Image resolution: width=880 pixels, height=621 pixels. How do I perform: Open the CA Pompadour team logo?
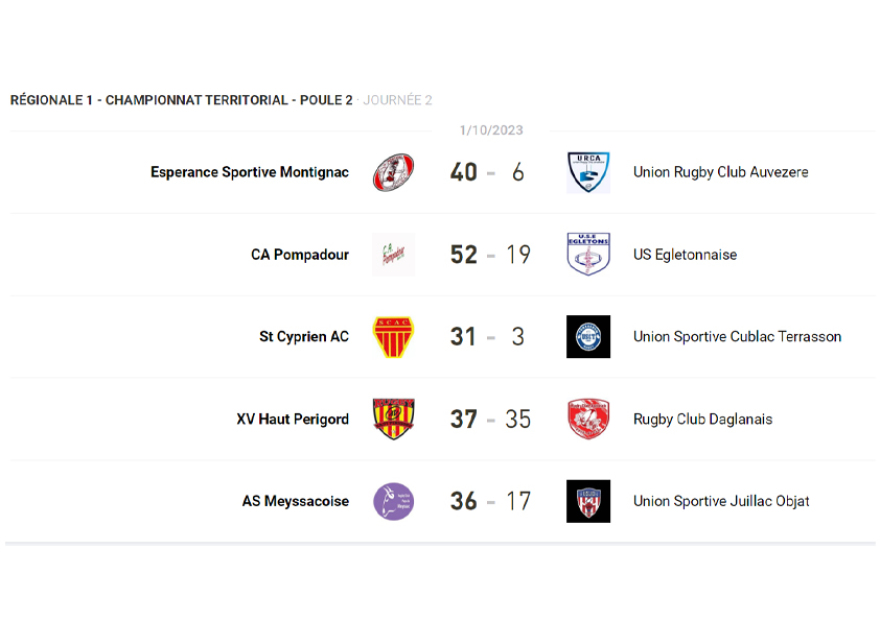(393, 254)
